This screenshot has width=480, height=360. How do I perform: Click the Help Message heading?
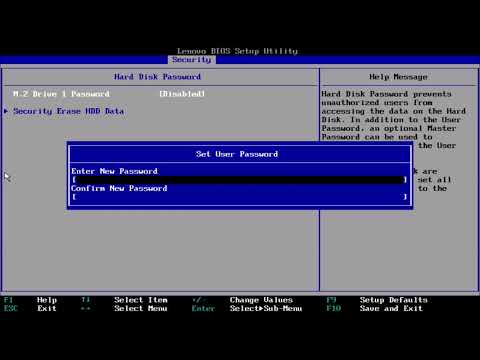(x=398, y=77)
